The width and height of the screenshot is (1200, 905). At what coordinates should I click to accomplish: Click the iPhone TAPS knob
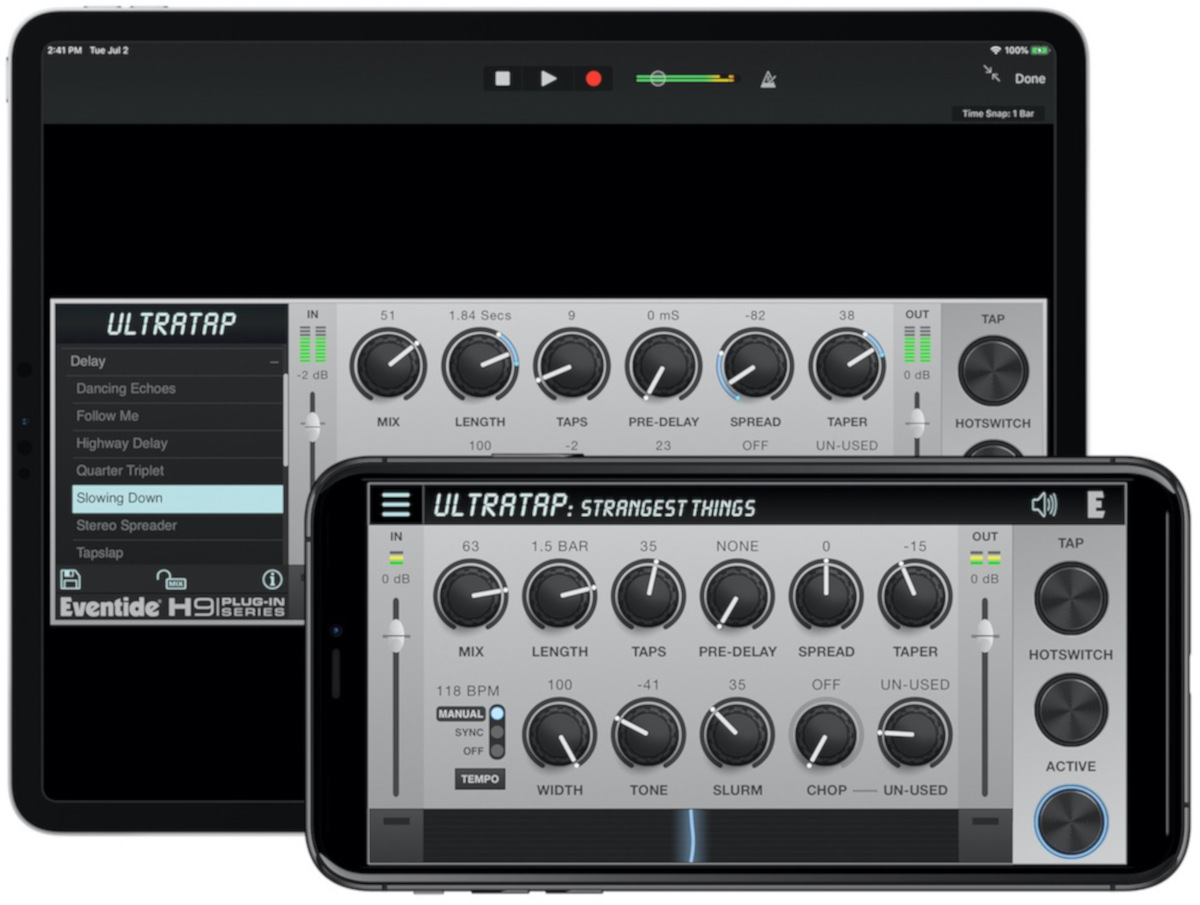coord(649,596)
